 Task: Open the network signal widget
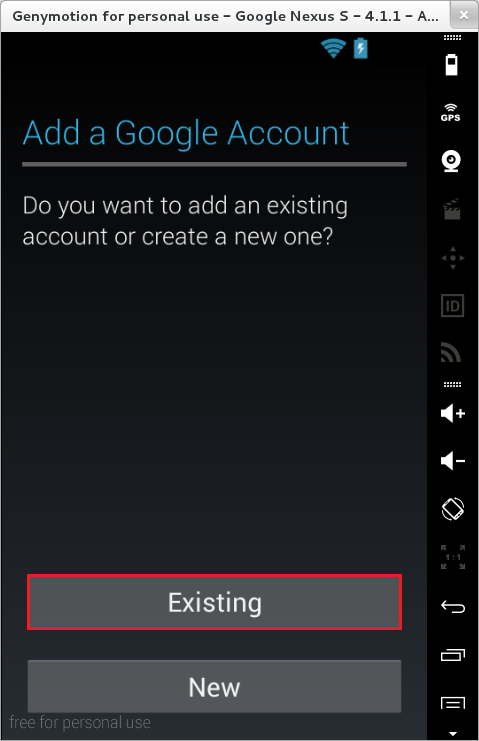click(451, 352)
